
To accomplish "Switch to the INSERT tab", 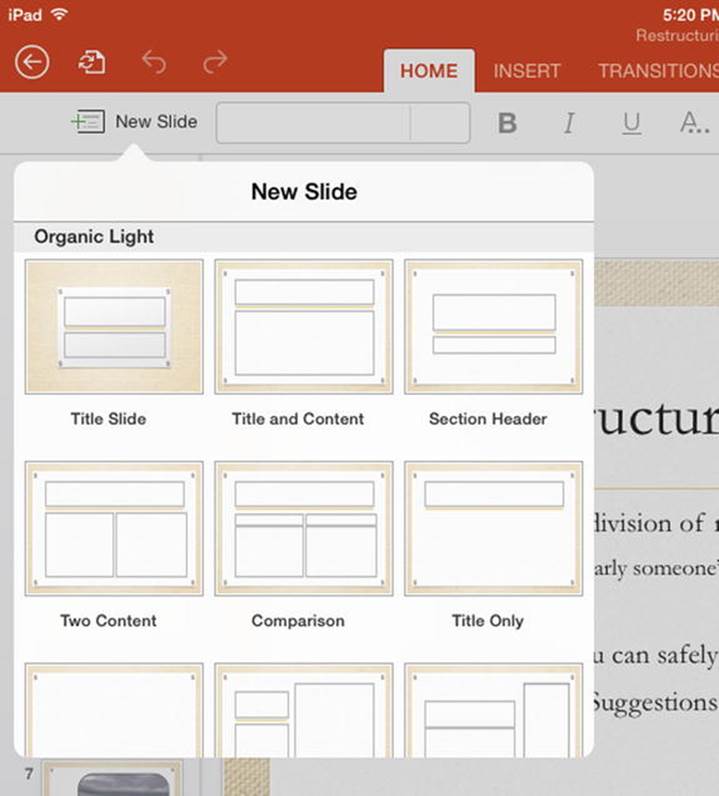I will [x=527, y=71].
